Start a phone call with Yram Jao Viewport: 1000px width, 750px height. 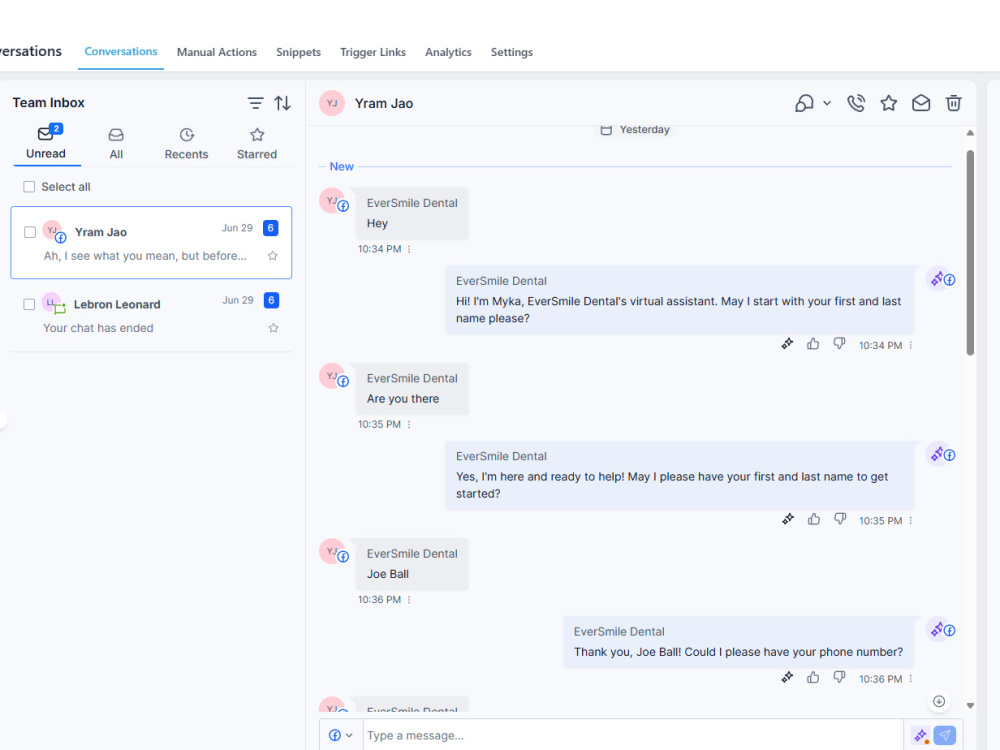tap(856, 103)
